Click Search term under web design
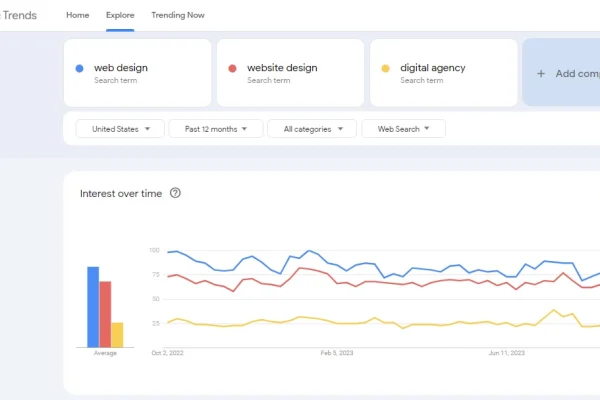Viewport: 600px width, 400px height. (x=116, y=80)
